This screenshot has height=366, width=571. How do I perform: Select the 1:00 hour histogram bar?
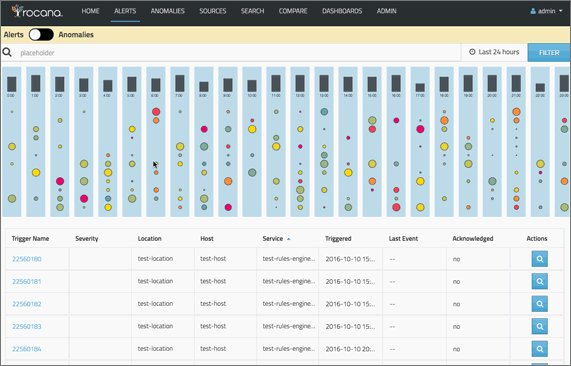click(x=36, y=83)
